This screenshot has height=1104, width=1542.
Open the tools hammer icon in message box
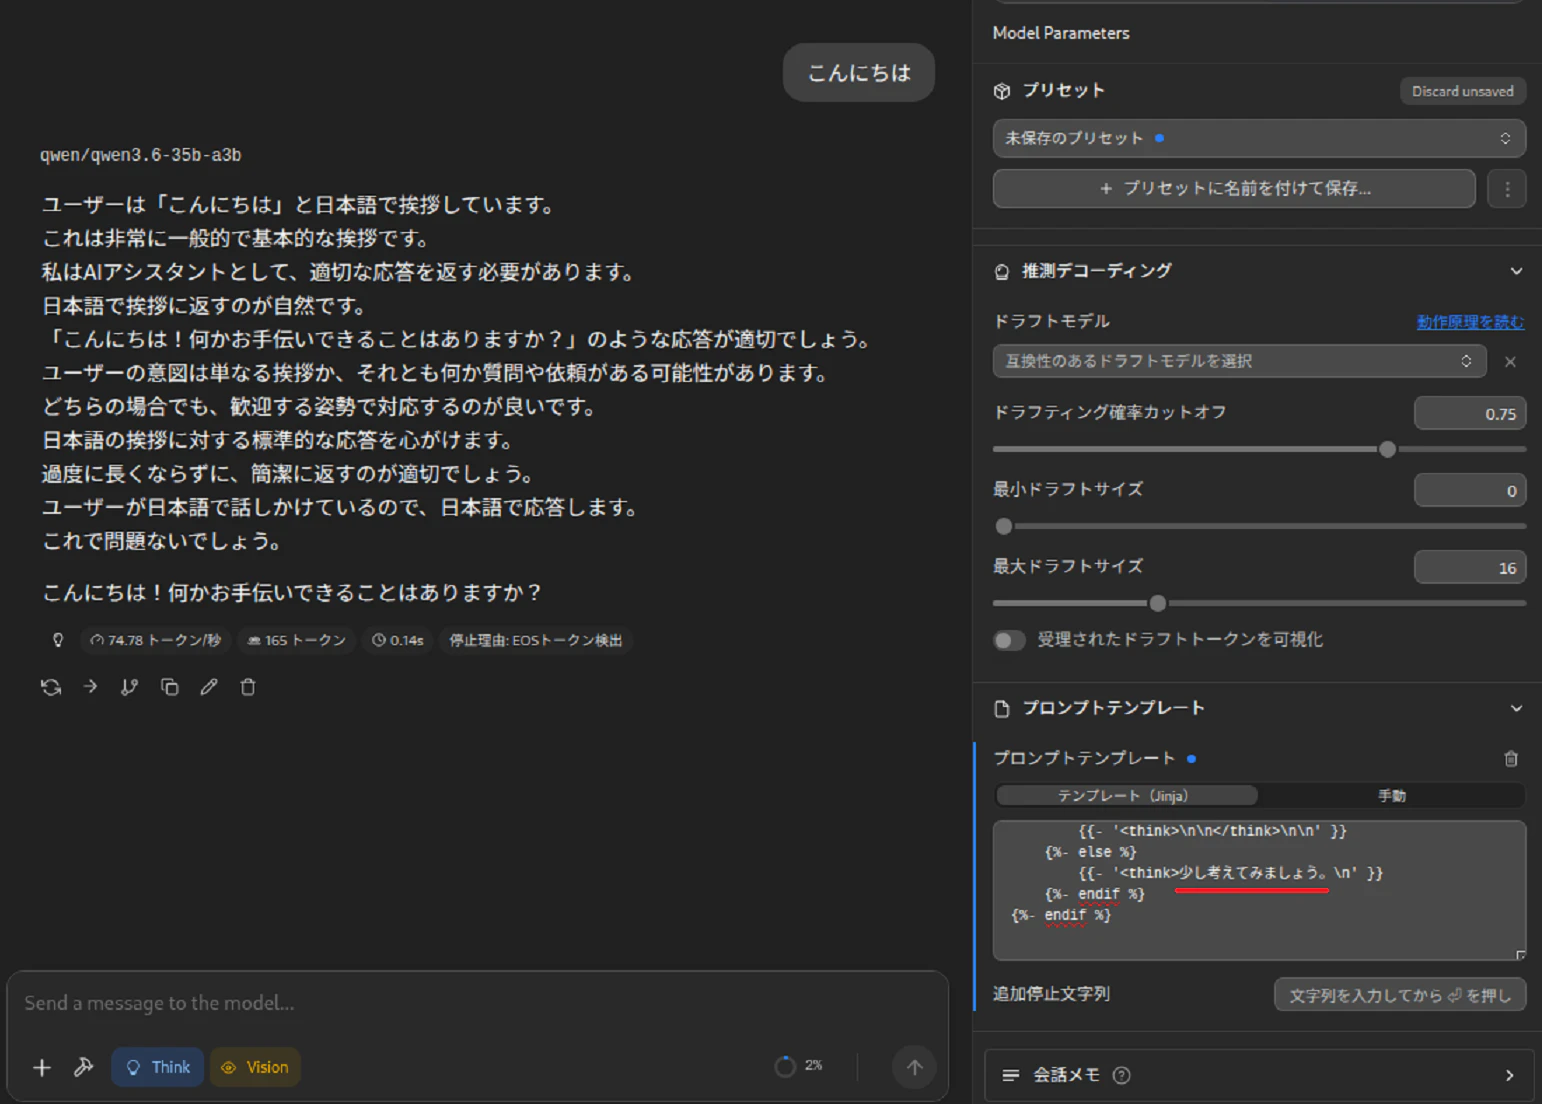coord(84,1067)
